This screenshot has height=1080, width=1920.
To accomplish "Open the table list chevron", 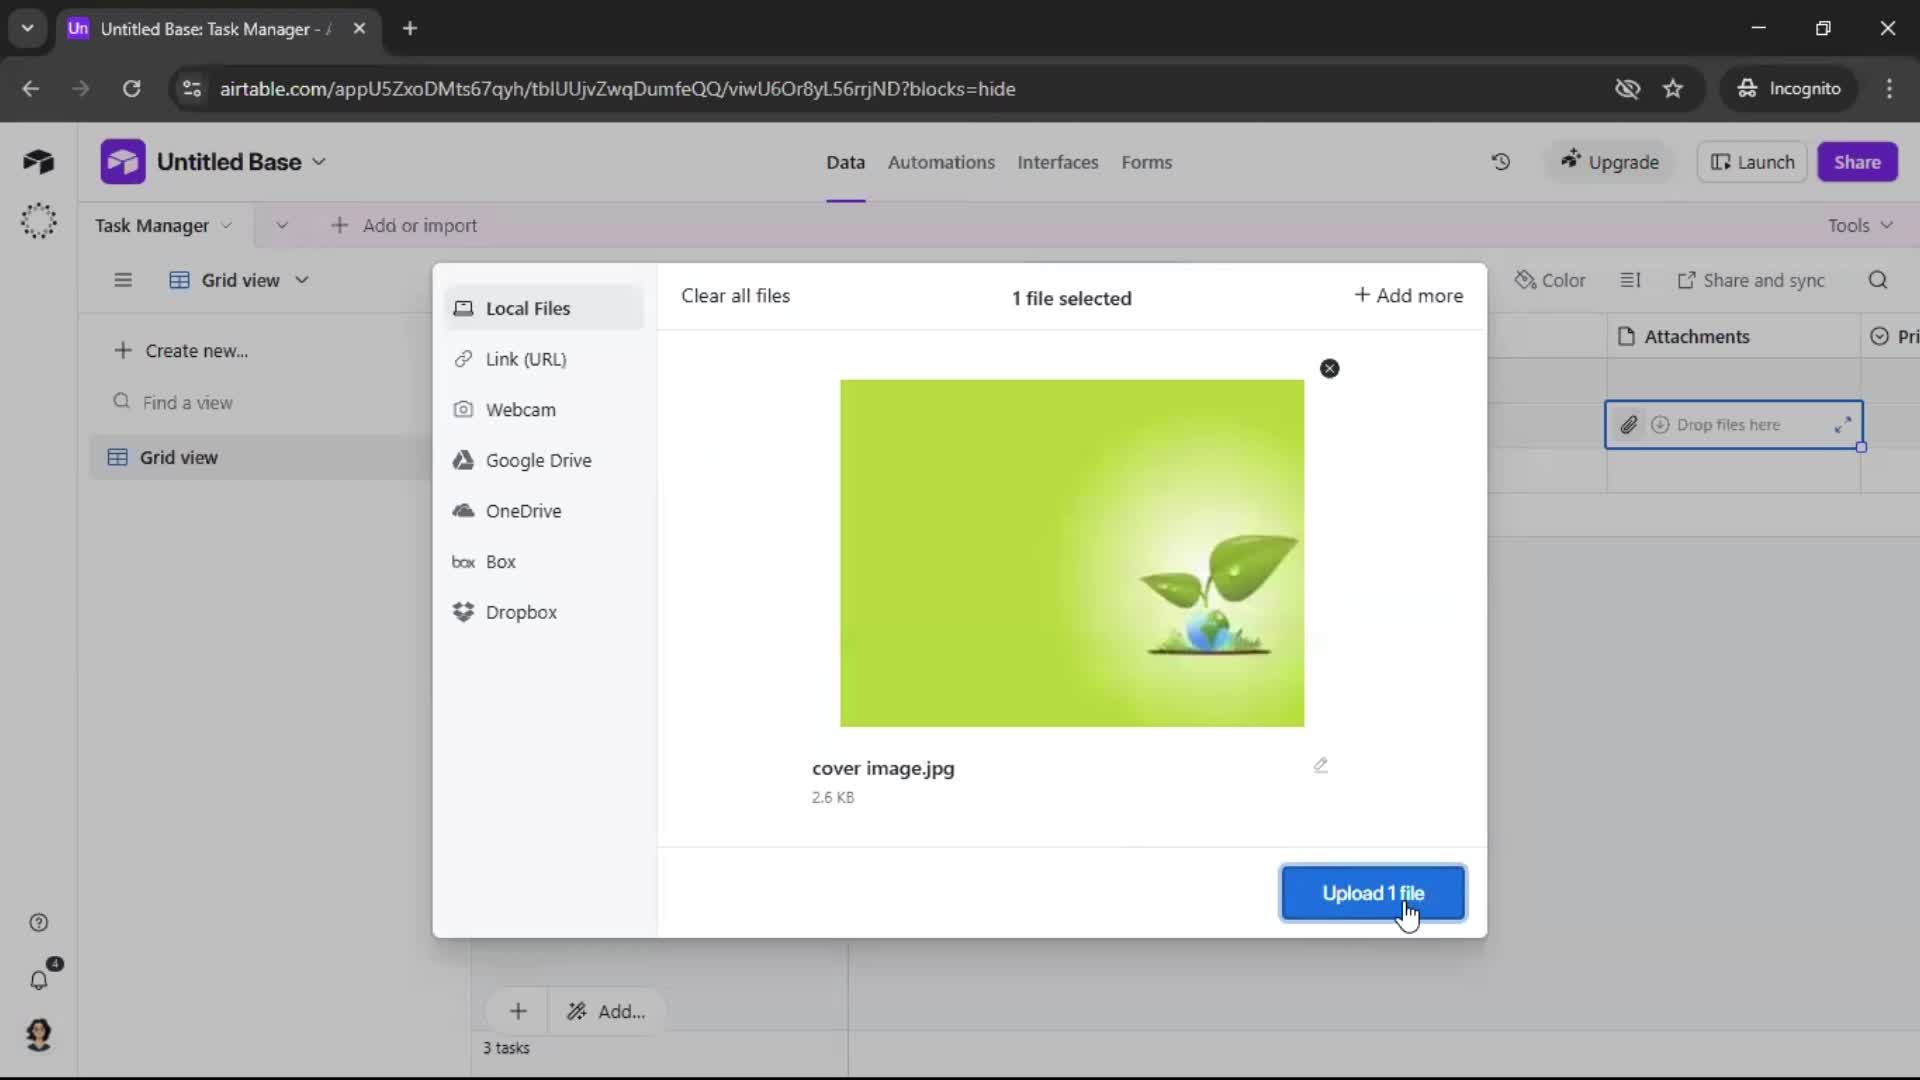I will click(282, 226).
